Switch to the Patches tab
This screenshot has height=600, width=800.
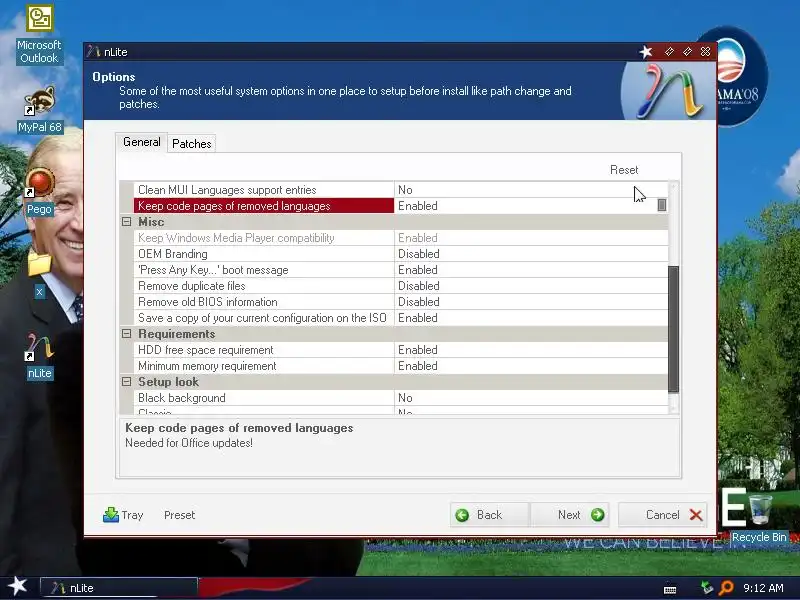(191, 144)
